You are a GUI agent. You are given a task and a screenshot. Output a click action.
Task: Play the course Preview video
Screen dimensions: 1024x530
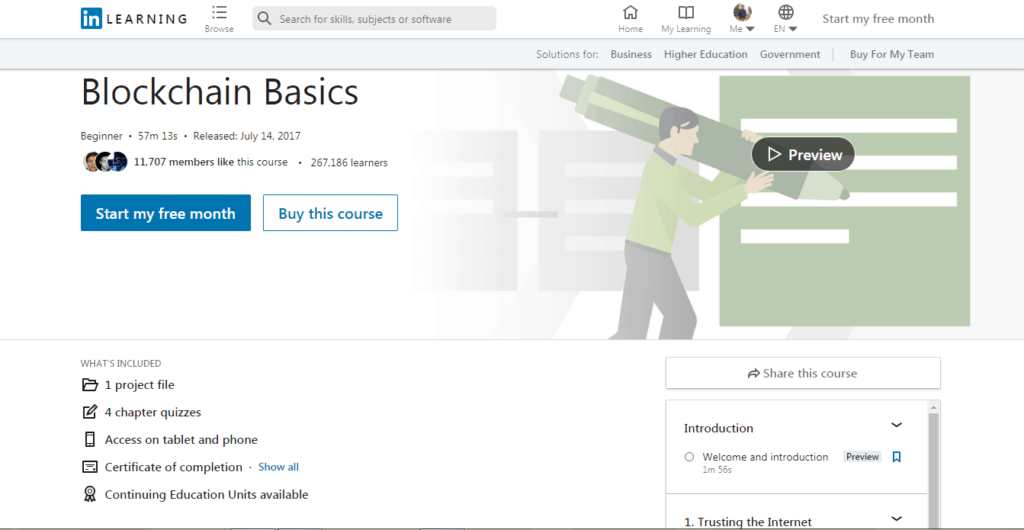(x=803, y=155)
